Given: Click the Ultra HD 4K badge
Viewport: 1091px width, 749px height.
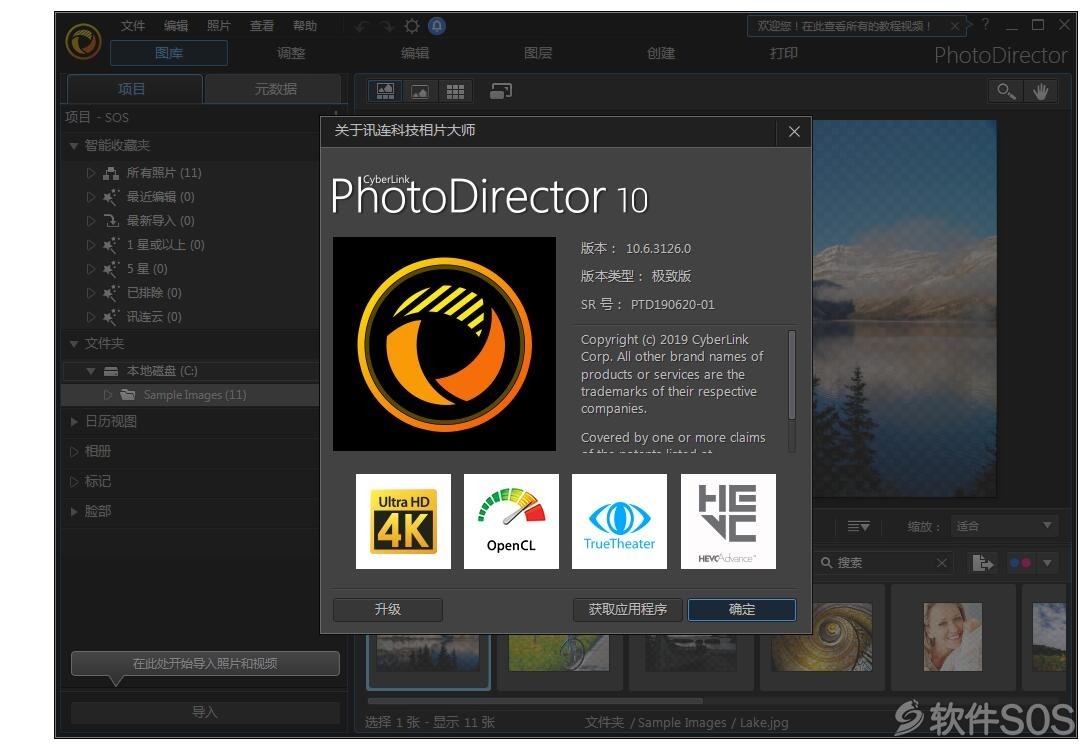Looking at the screenshot, I should click(x=404, y=521).
